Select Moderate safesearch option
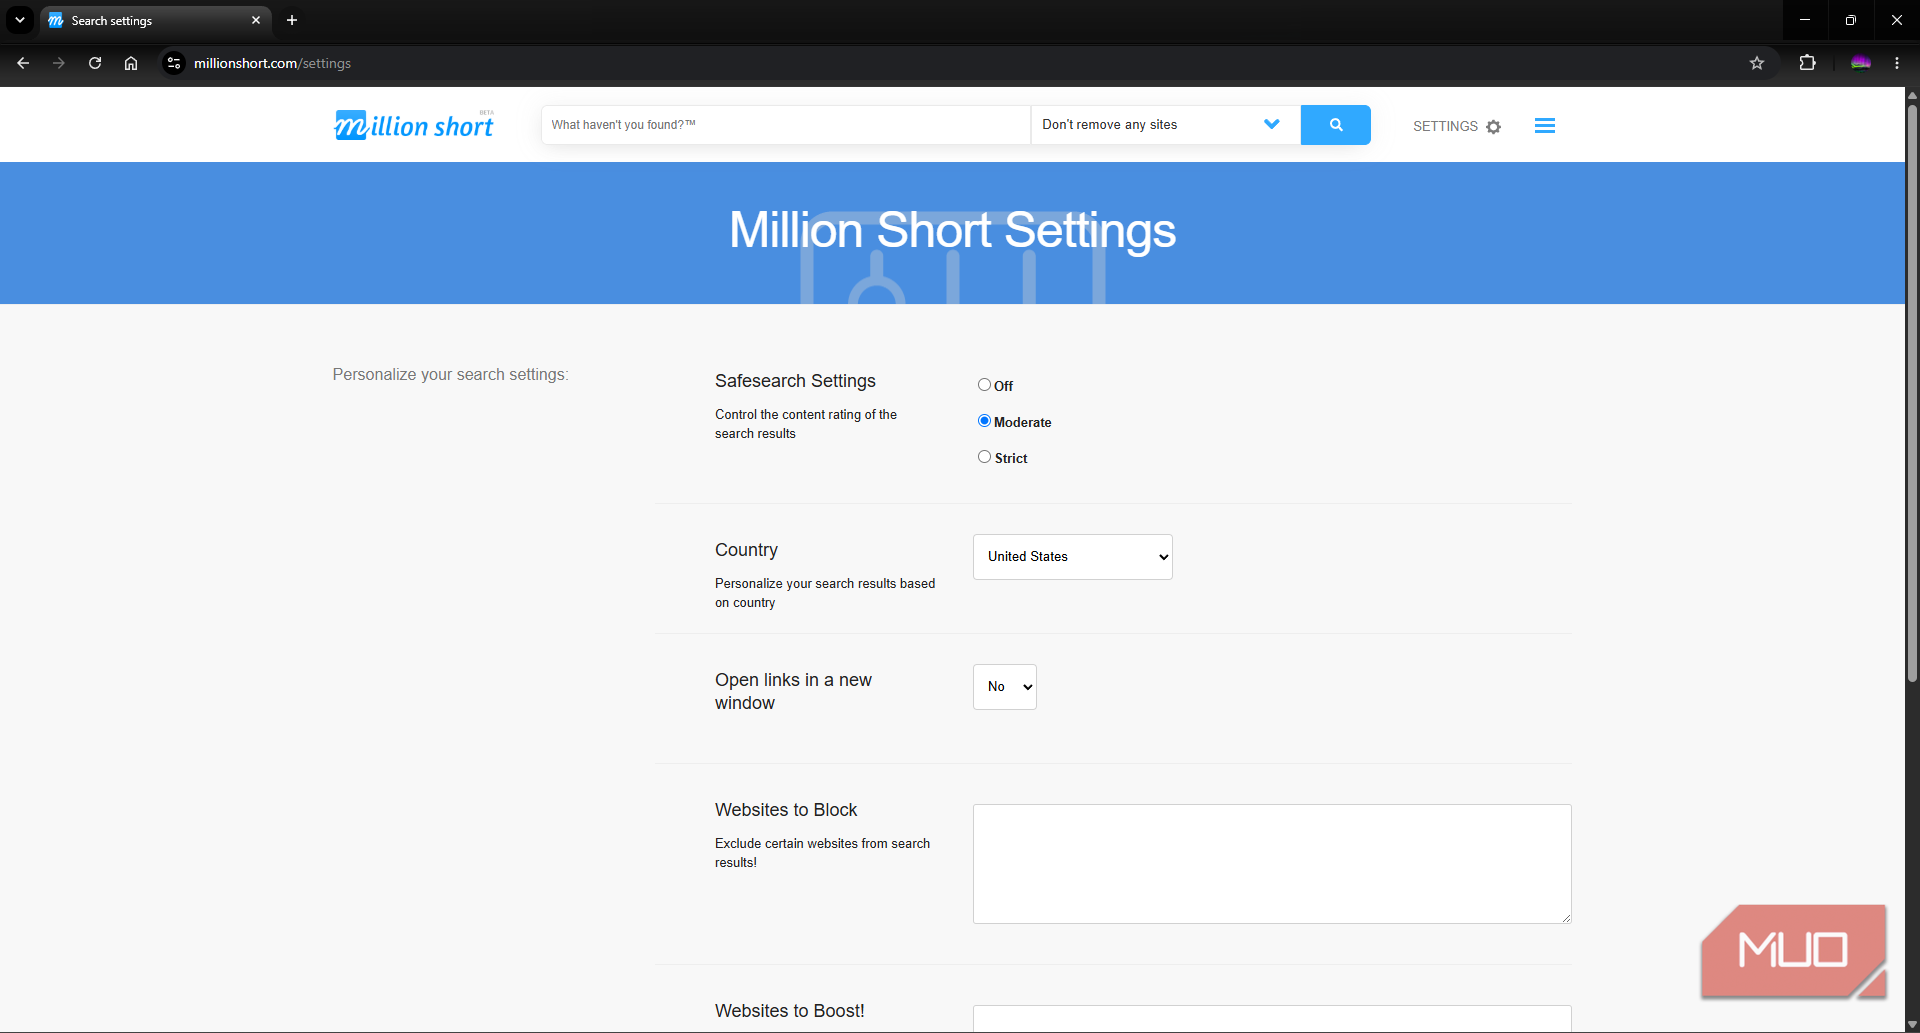 click(984, 421)
